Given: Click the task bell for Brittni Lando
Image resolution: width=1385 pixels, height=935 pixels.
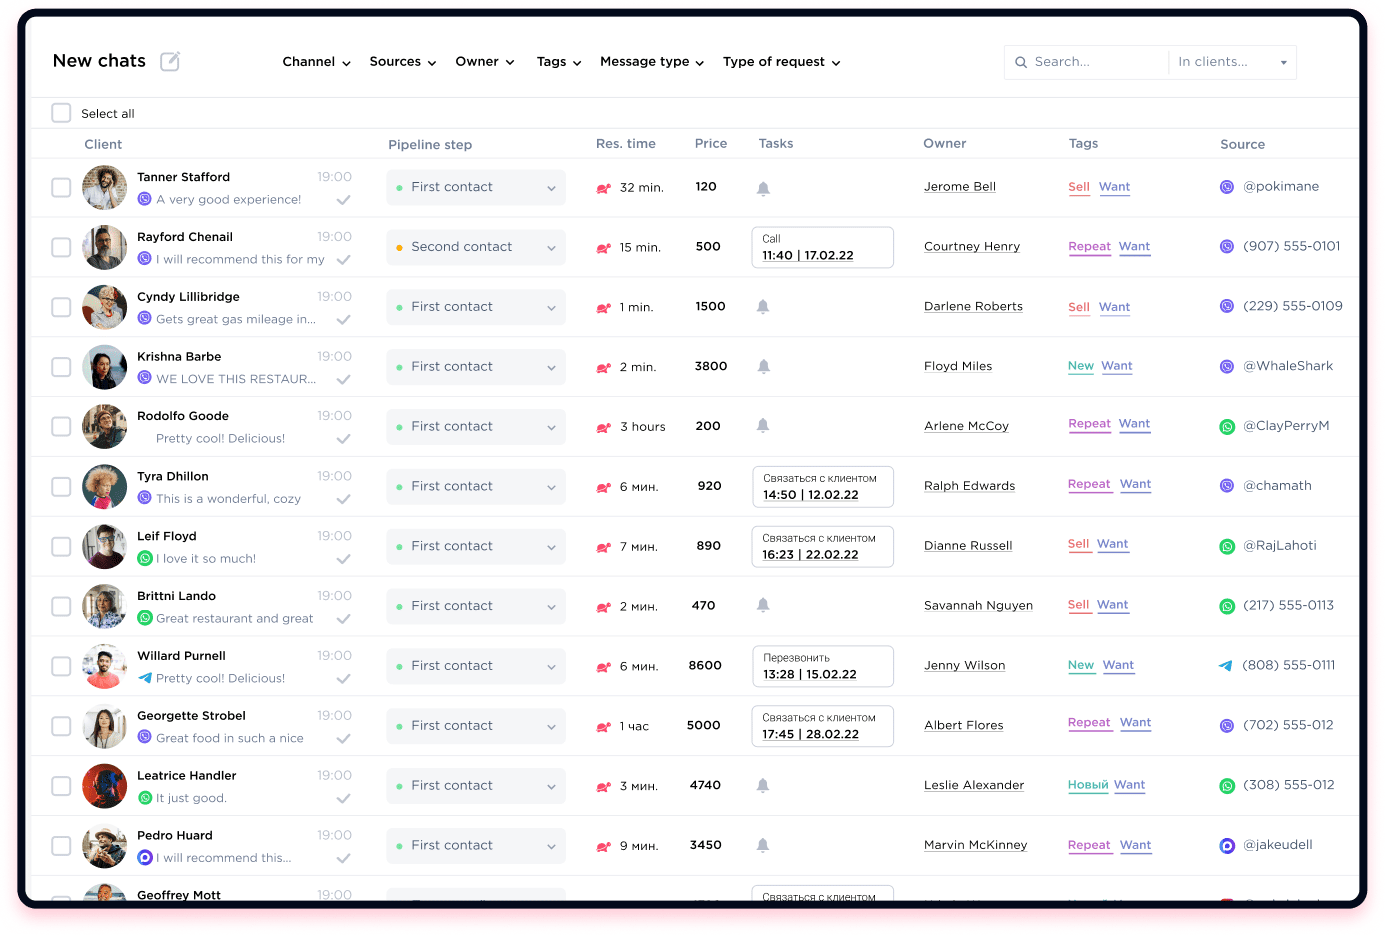Looking at the screenshot, I should point(763,606).
